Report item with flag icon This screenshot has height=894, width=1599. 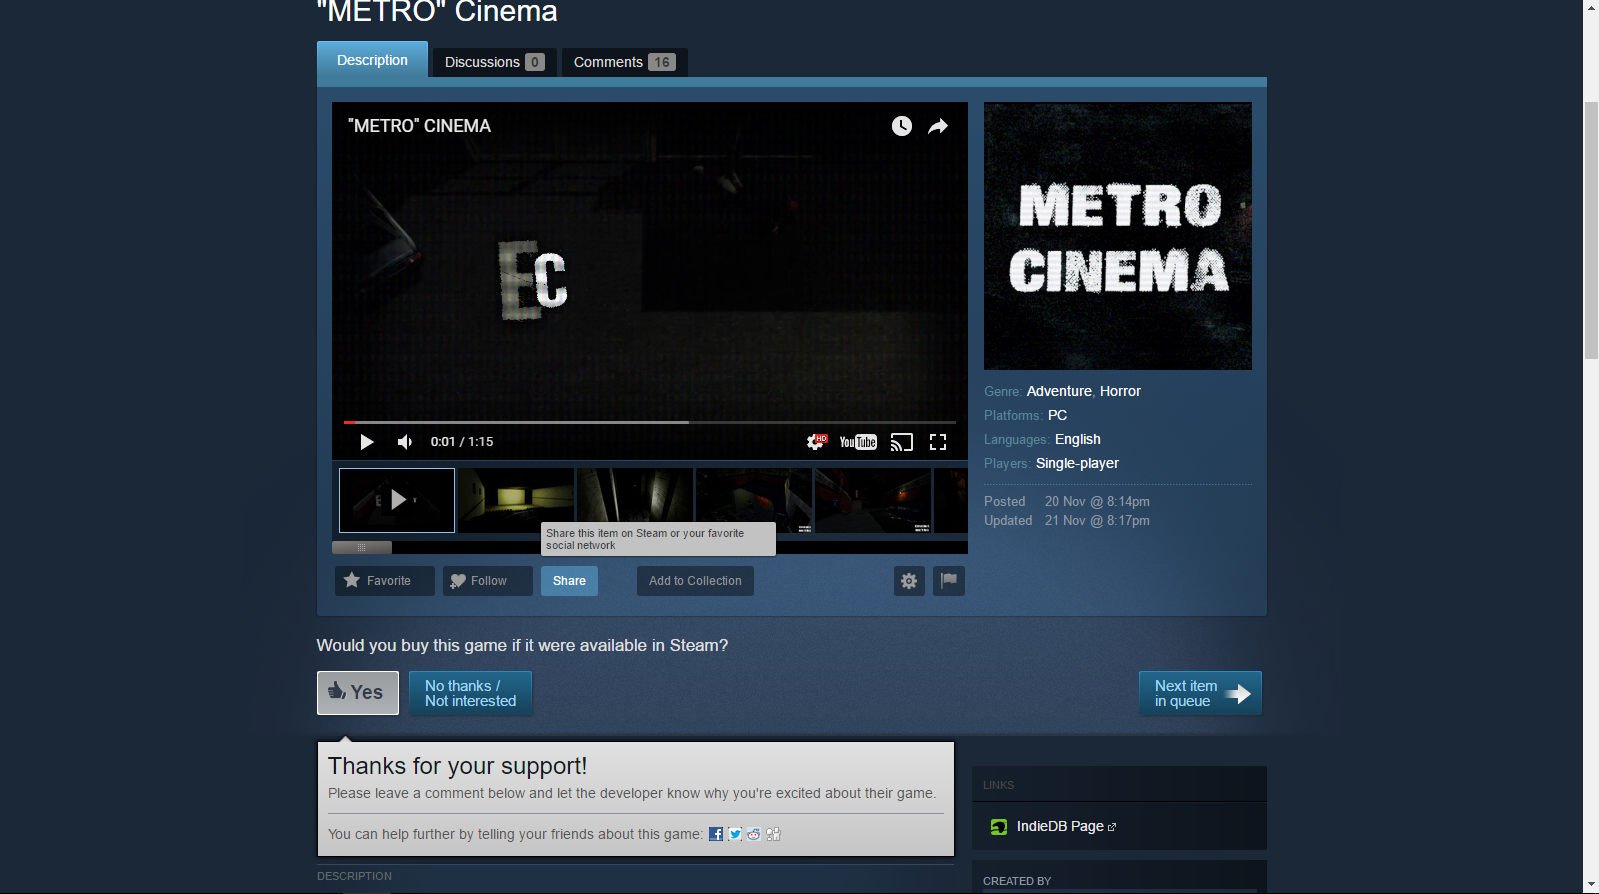(x=949, y=581)
